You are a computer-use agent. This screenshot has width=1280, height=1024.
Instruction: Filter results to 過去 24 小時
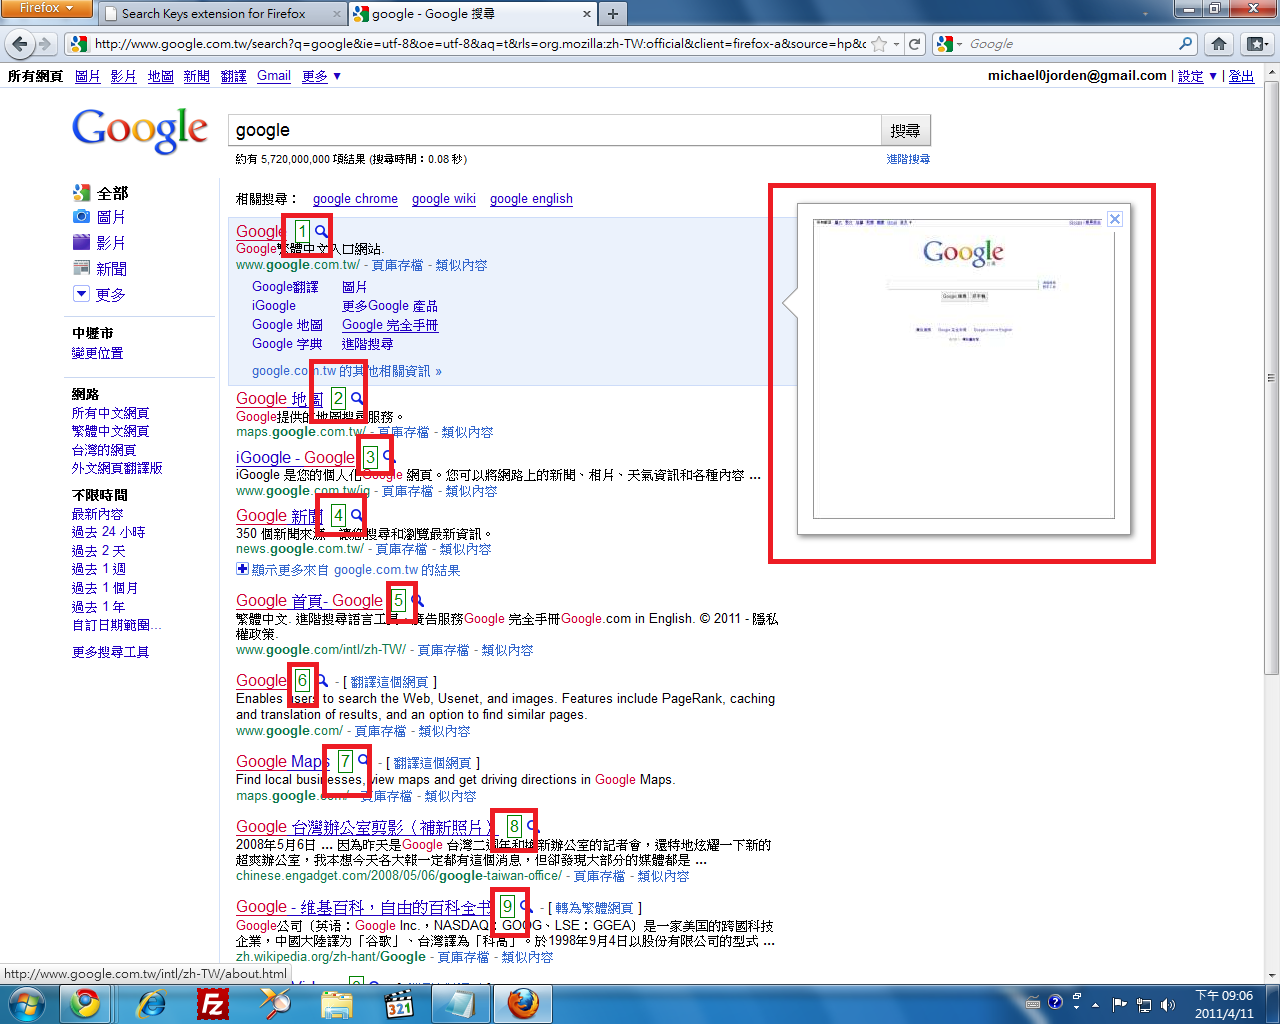coord(108,532)
